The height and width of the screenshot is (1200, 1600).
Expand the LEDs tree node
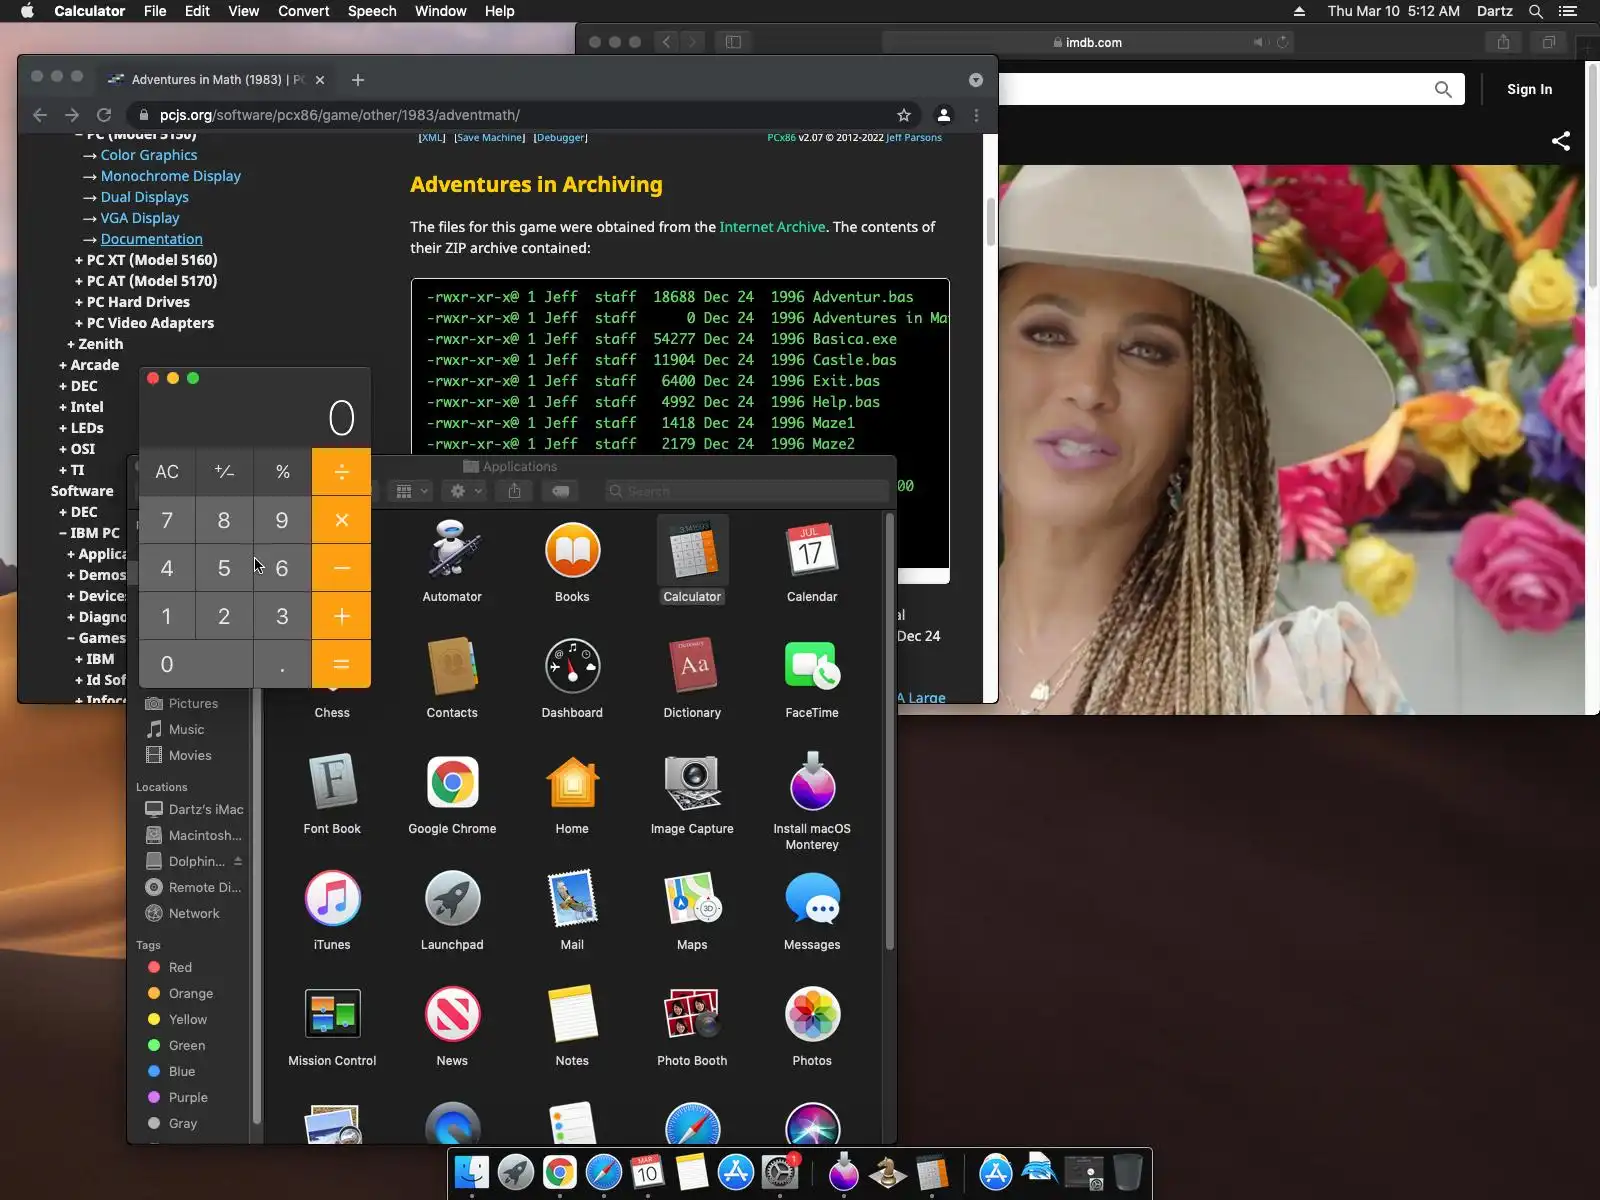81,428
